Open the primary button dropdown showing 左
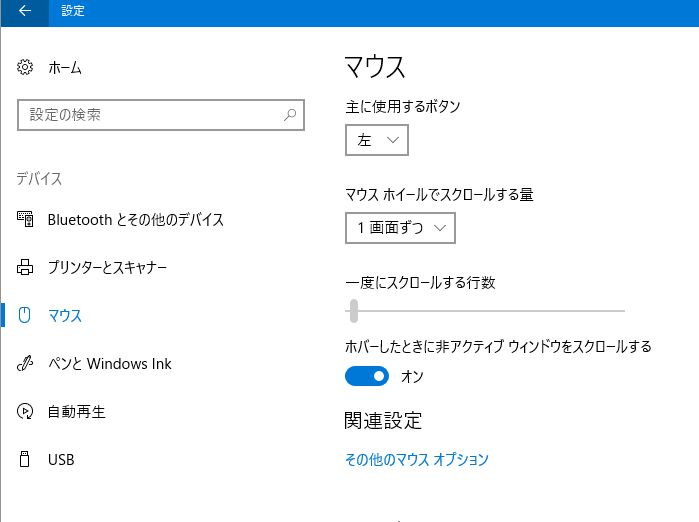Image resolution: width=699 pixels, height=522 pixels. [x=377, y=140]
